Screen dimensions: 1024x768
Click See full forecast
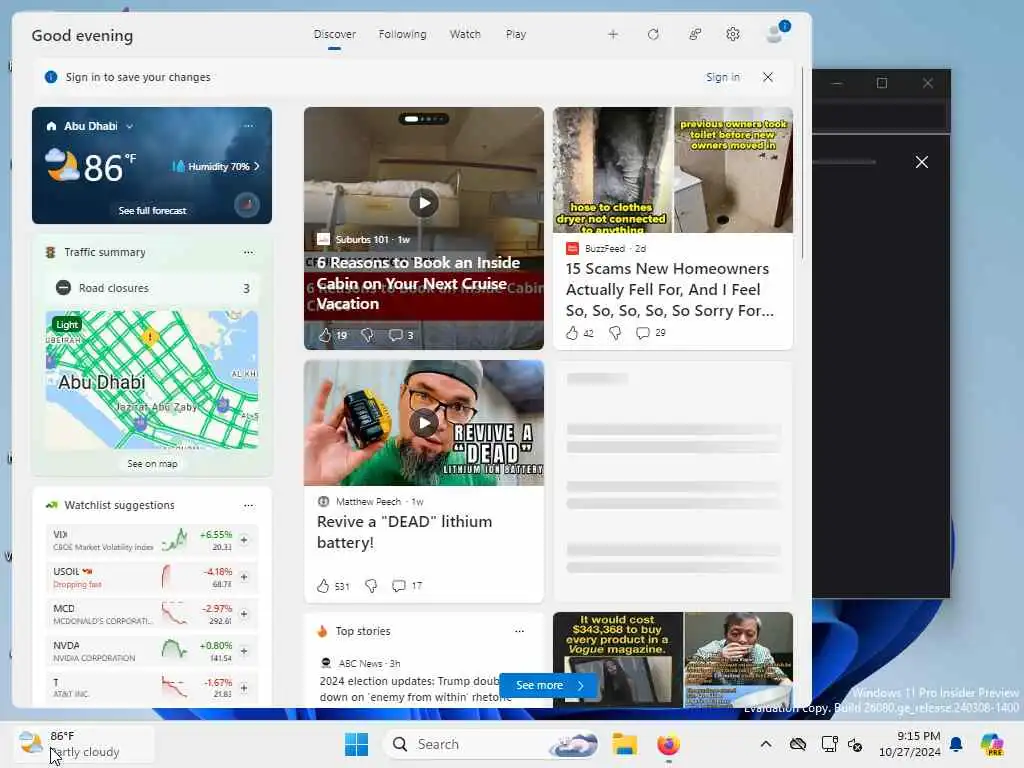pos(152,211)
